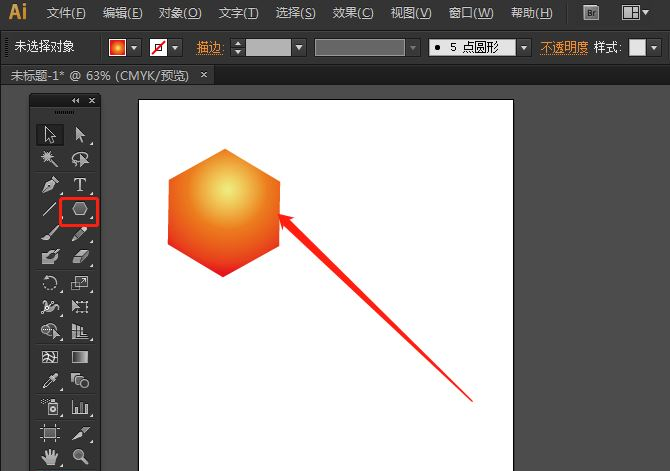Select the Magic Wand tool
The image size is (670, 471).
point(50,159)
